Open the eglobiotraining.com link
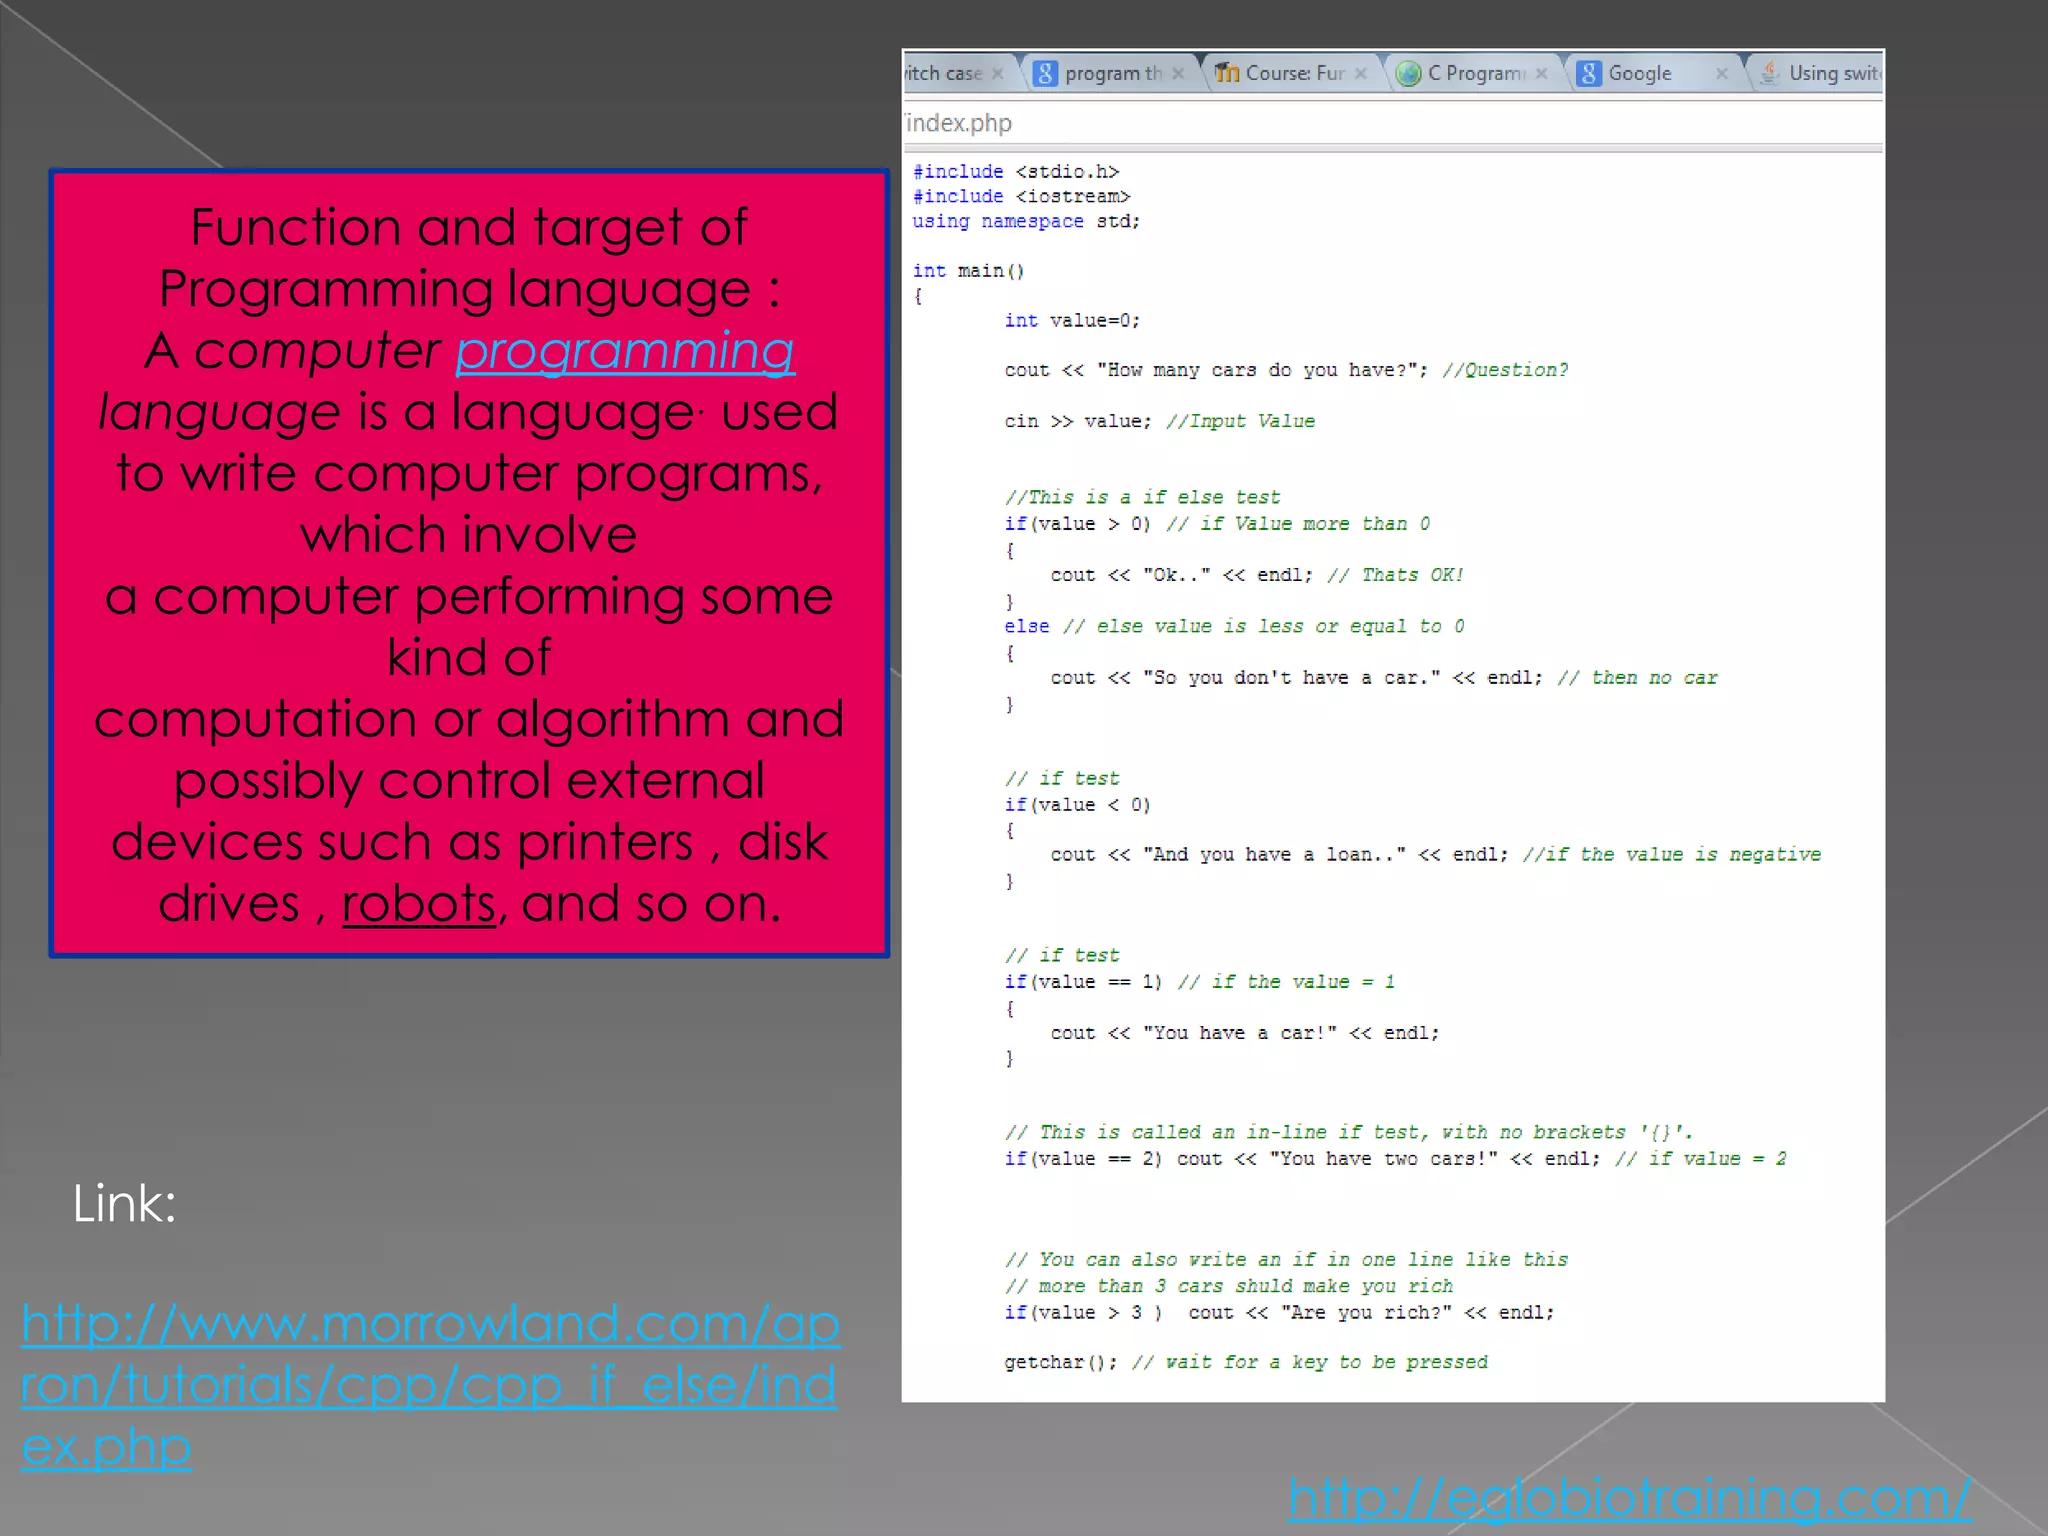The height and width of the screenshot is (1536, 2048). click(x=1629, y=1498)
